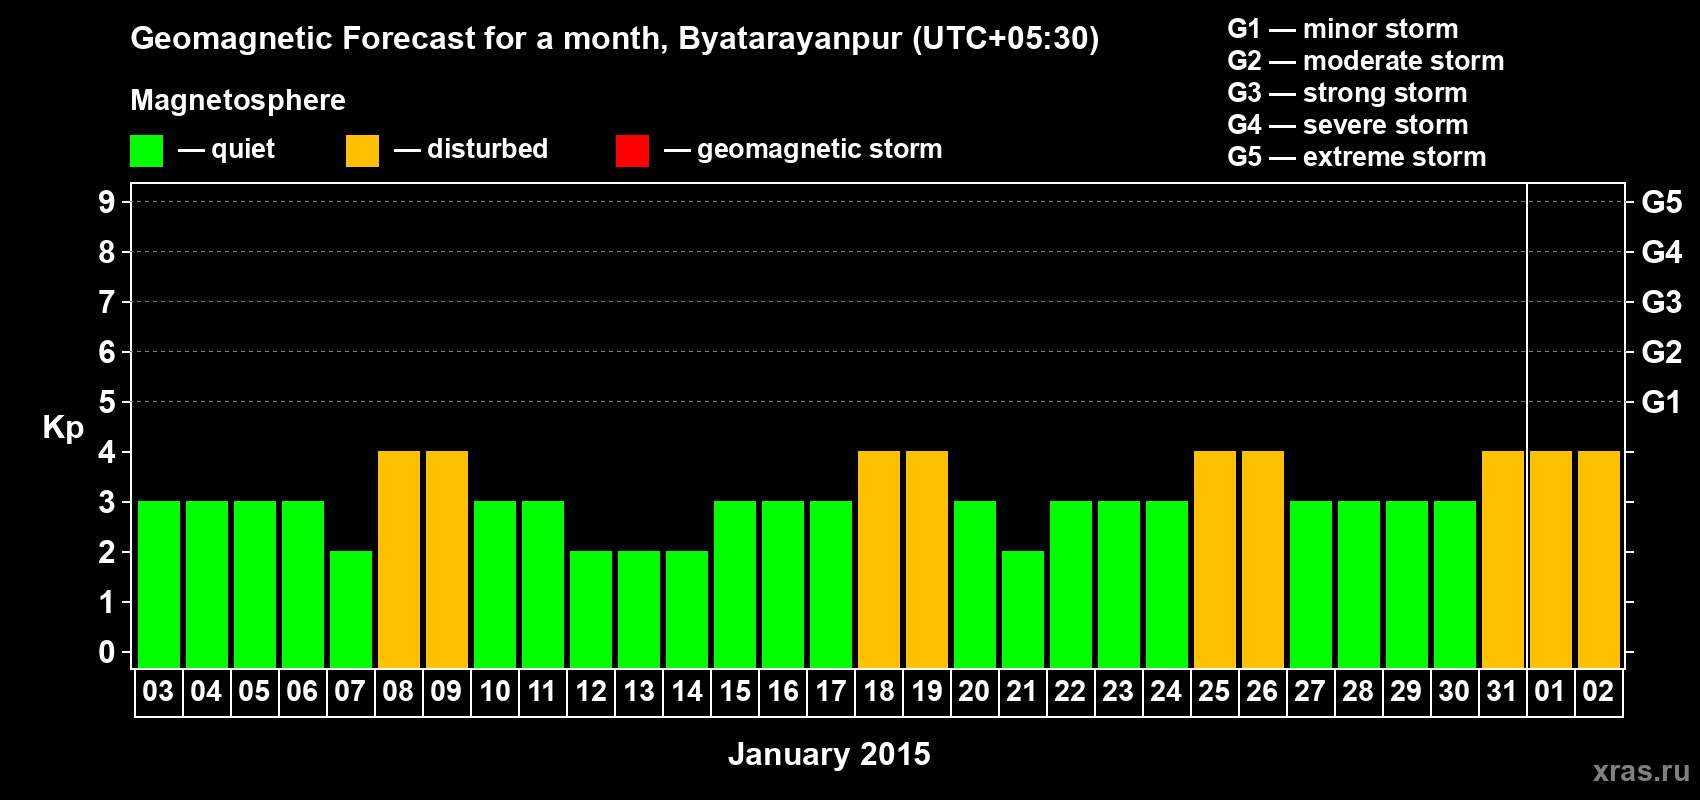The height and width of the screenshot is (800, 1700).
Task: Click the orange bar for day 19
Action: pyautogui.click(x=927, y=559)
